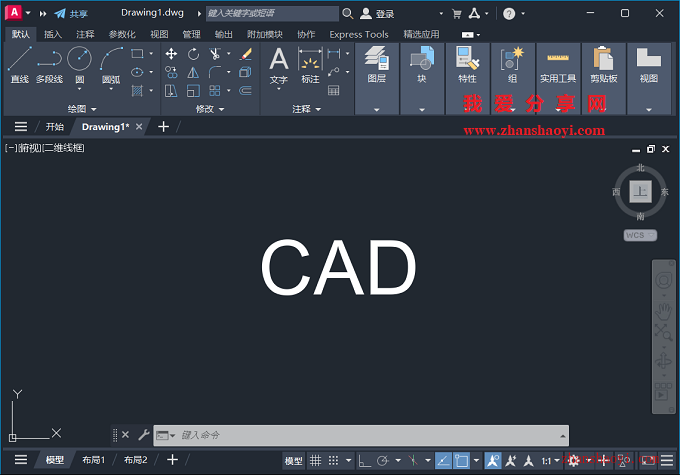Switch to the Insert (插入) ribbon tab
Viewport: 680px width, 475px height.
pos(53,34)
